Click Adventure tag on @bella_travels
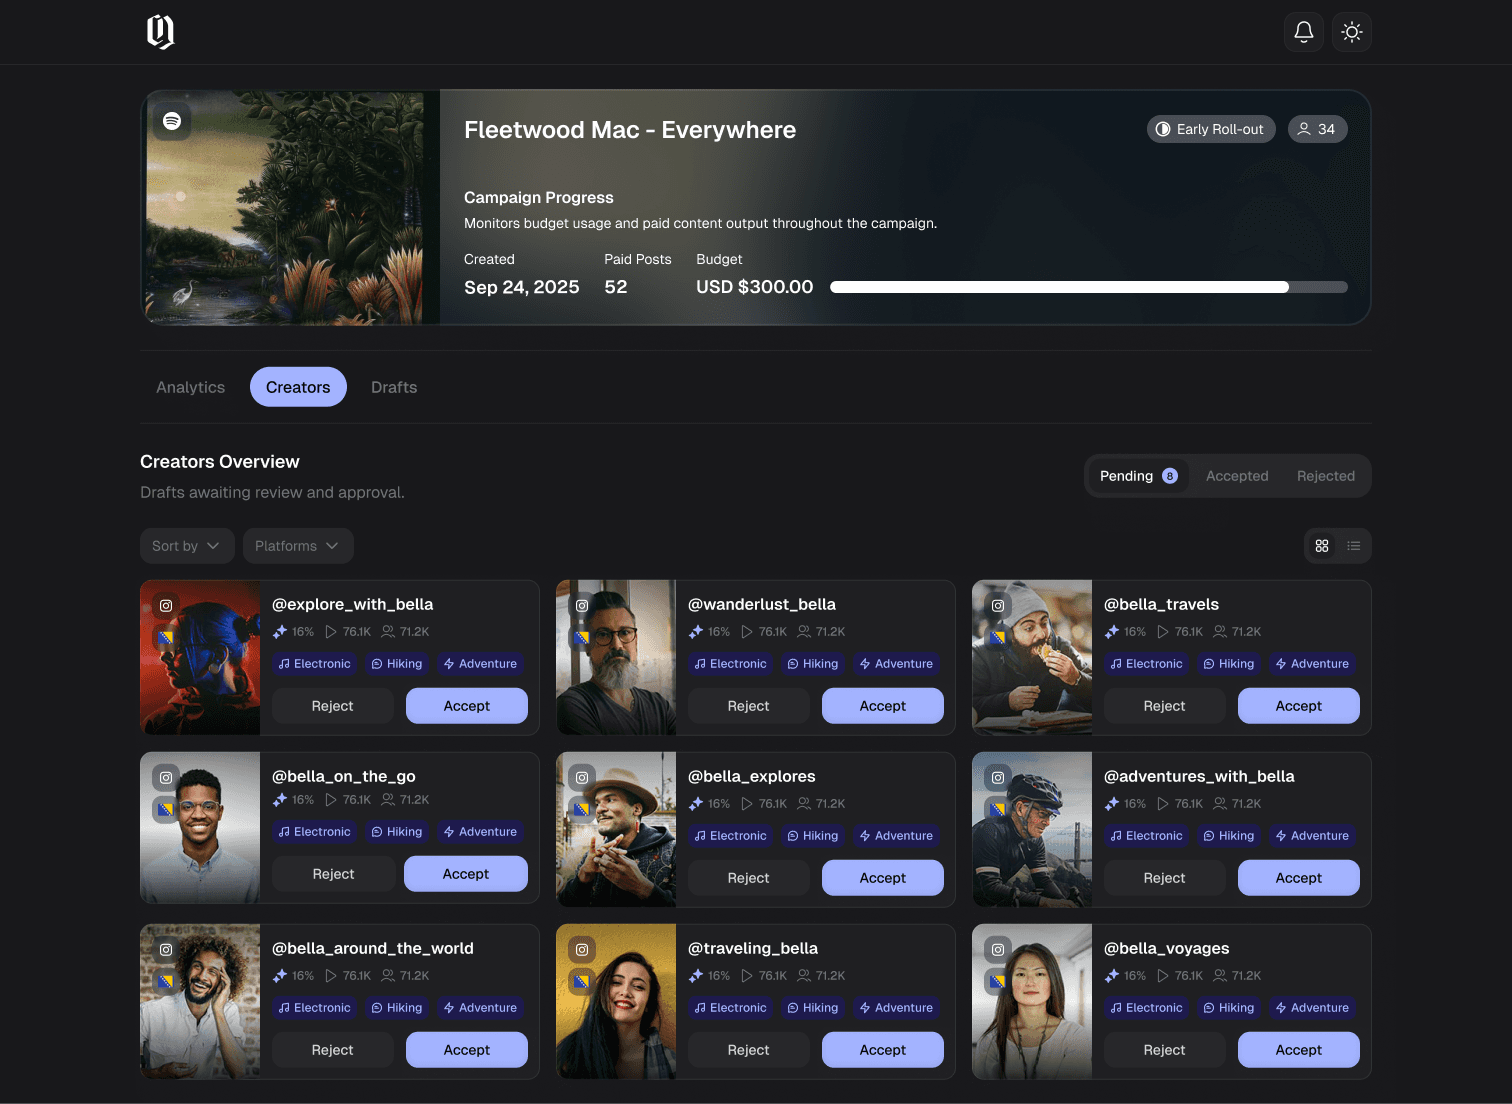Screen dimensions: 1512x1104 tap(1313, 664)
